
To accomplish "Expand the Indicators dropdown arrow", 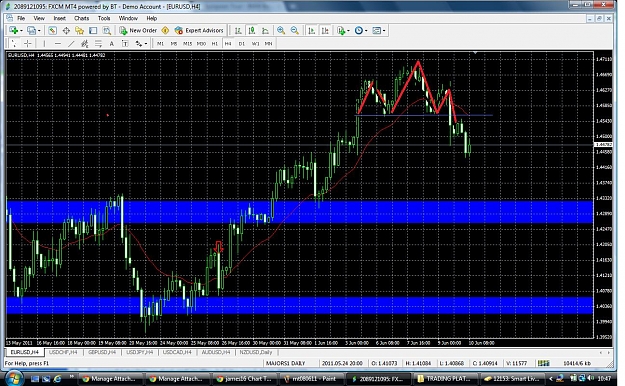I will point(348,31).
